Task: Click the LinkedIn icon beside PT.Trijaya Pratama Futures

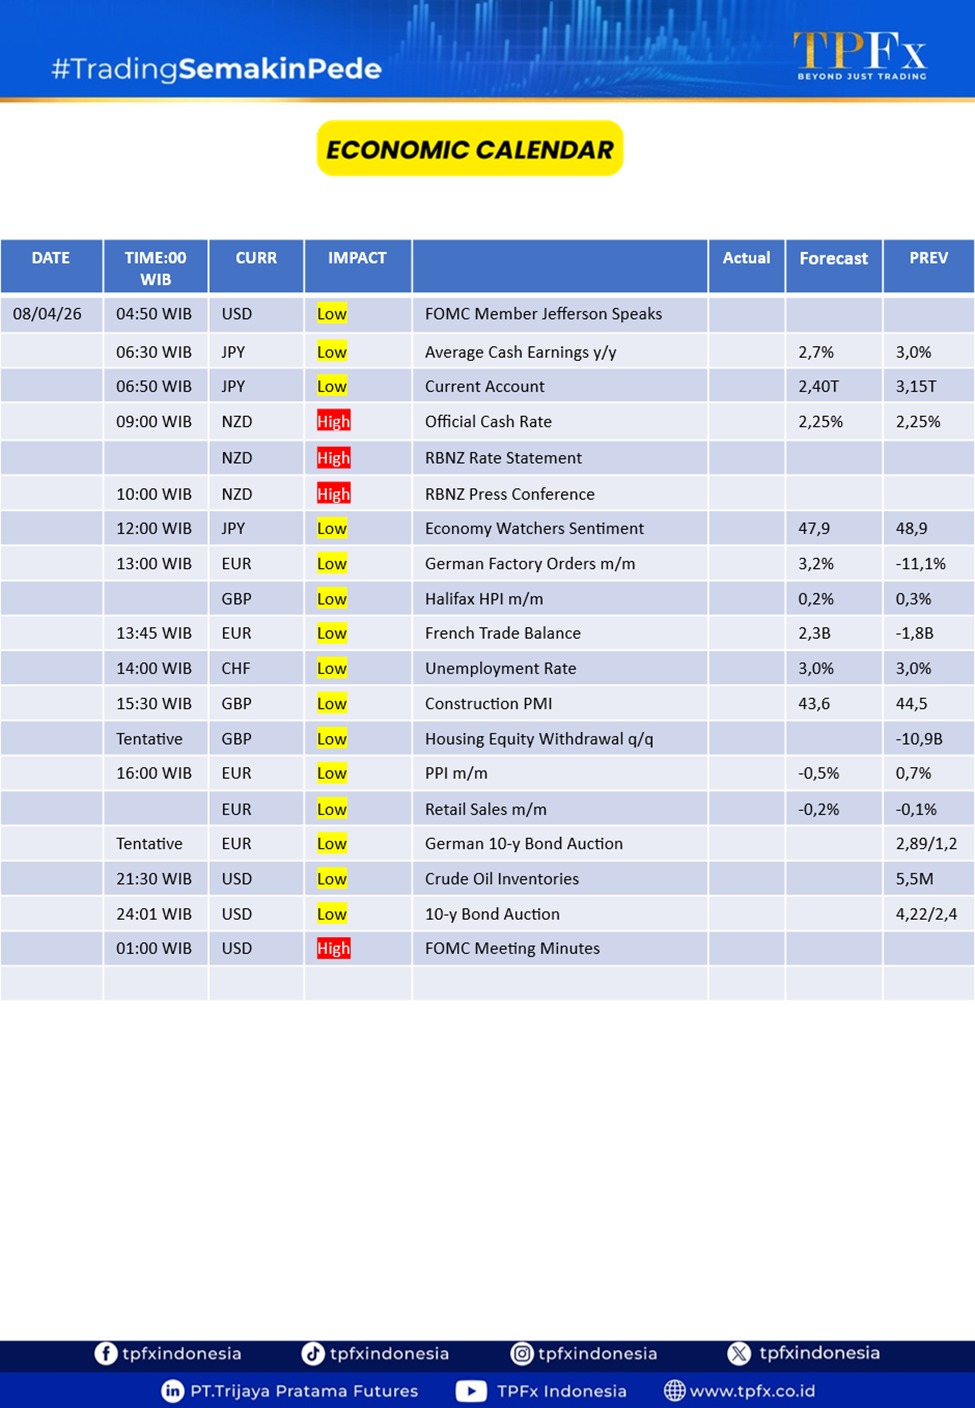Action: click(172, 1391)
